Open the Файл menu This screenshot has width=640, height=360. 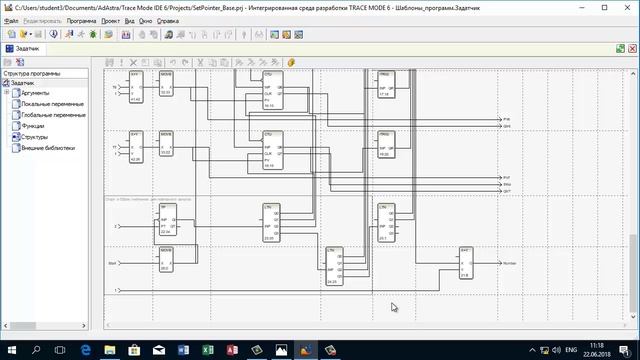11,21
